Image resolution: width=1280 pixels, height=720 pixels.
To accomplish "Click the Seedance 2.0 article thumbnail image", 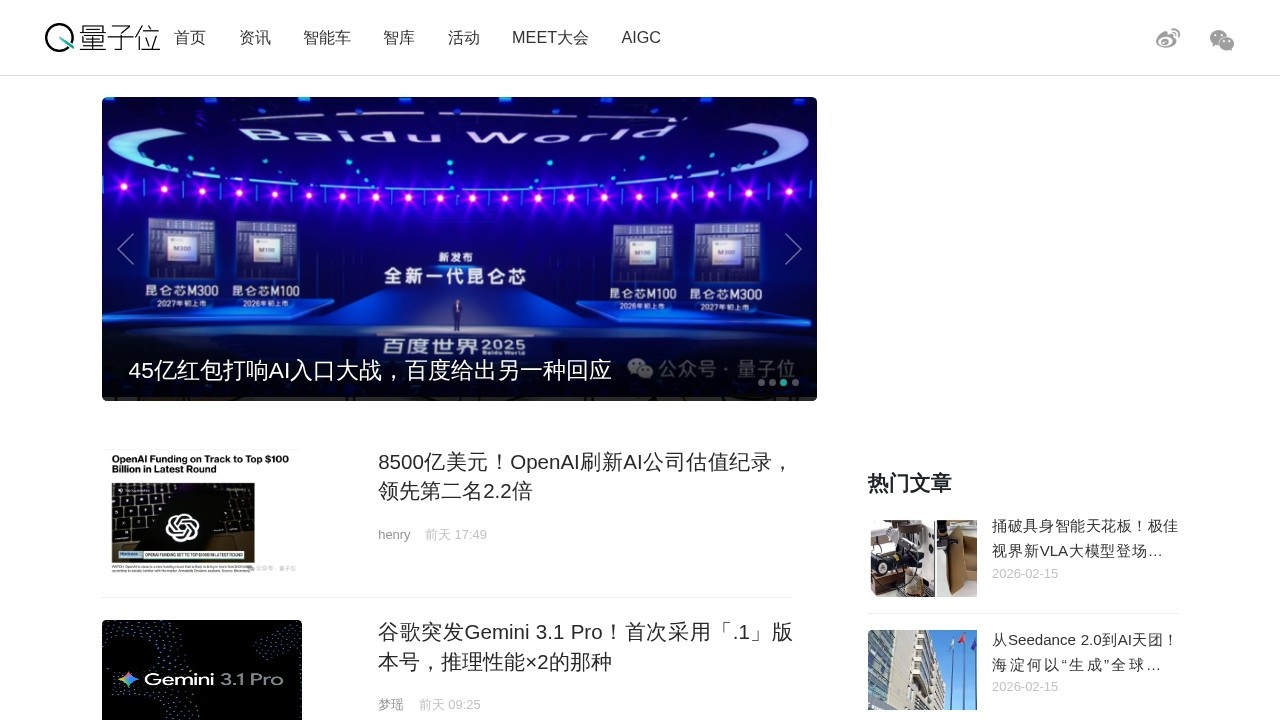I will tap(922, 670).
